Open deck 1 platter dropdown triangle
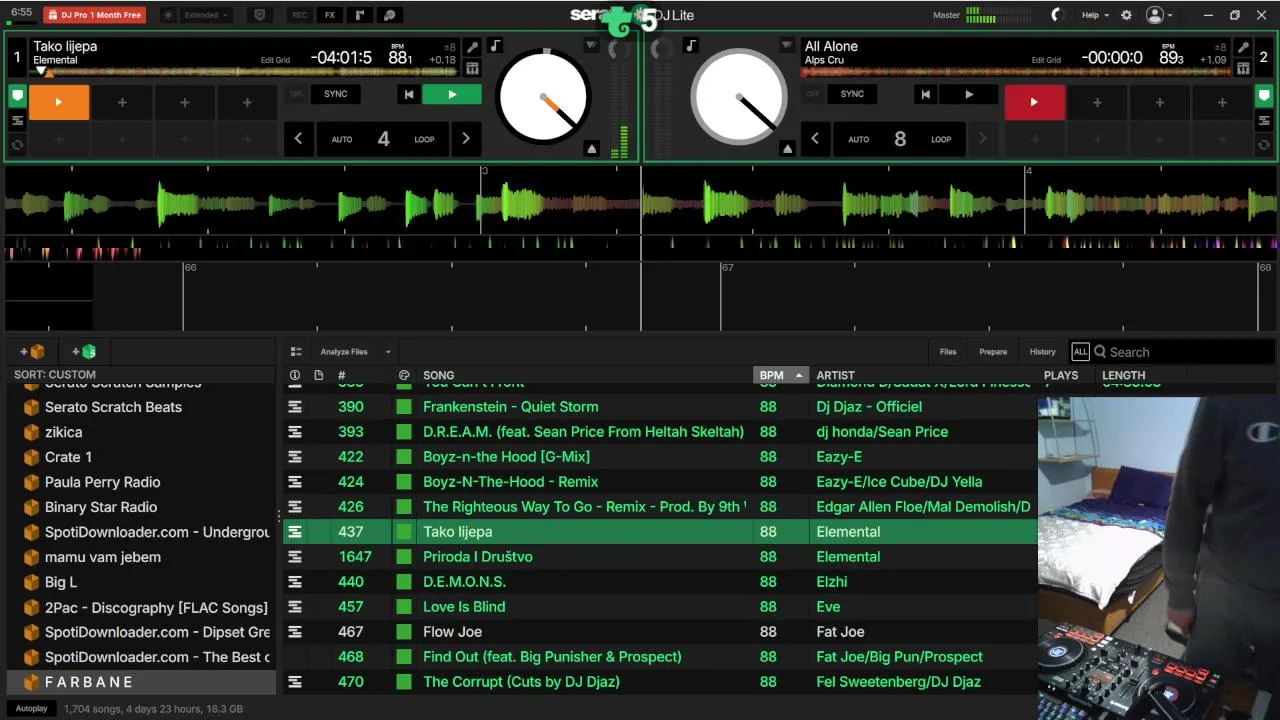This screenshot has width=1280, height=720. [x=592, y=46]
